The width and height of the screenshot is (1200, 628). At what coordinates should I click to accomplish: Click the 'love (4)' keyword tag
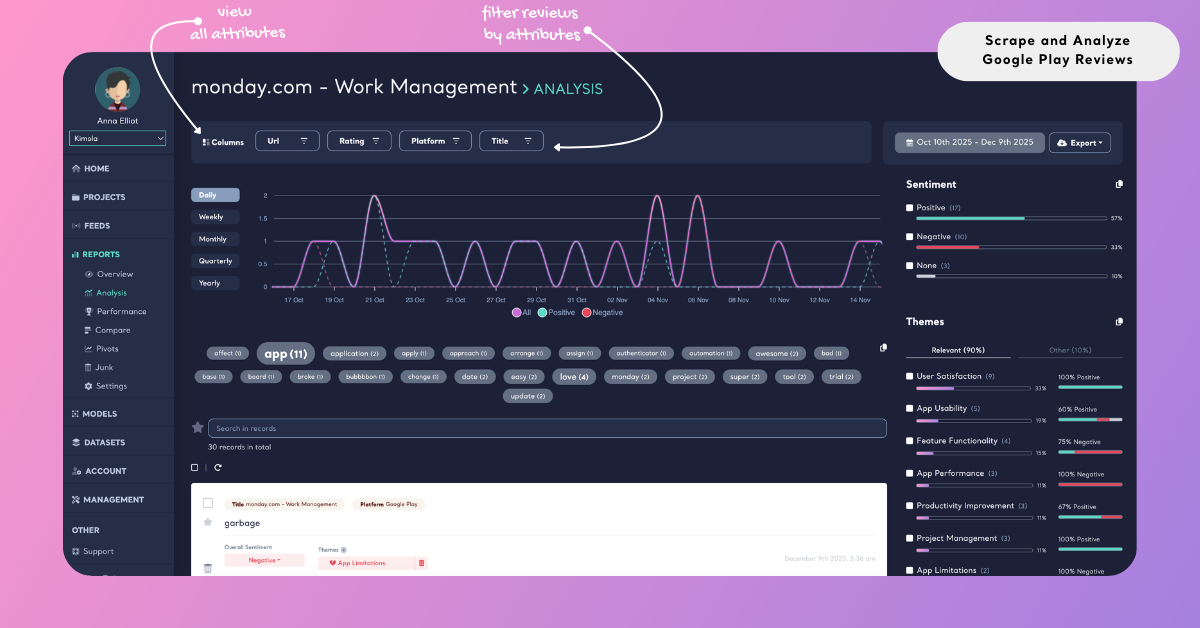[575, 377]
